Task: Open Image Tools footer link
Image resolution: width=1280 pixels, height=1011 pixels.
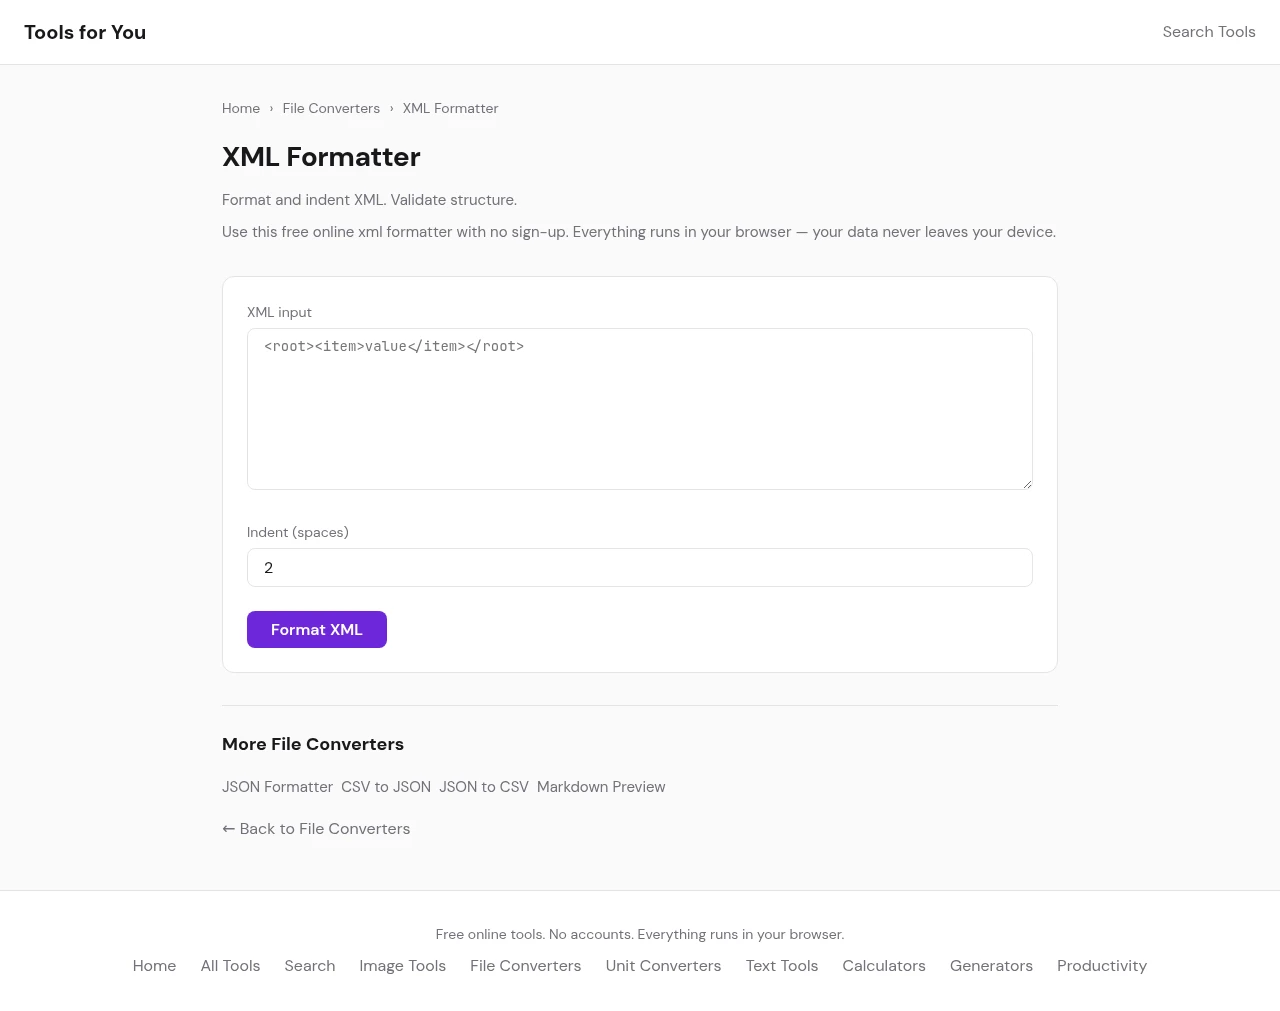Action: point(402,966)
